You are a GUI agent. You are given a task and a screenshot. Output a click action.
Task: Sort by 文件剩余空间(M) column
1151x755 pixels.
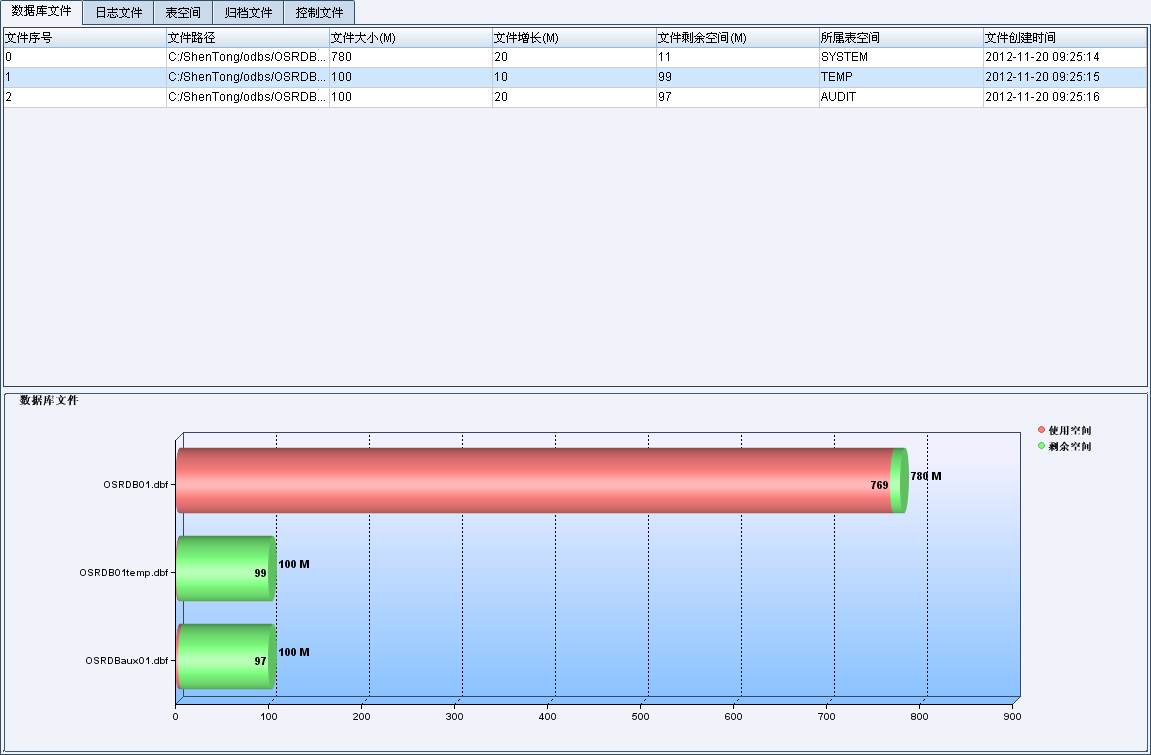click(736, 38)
